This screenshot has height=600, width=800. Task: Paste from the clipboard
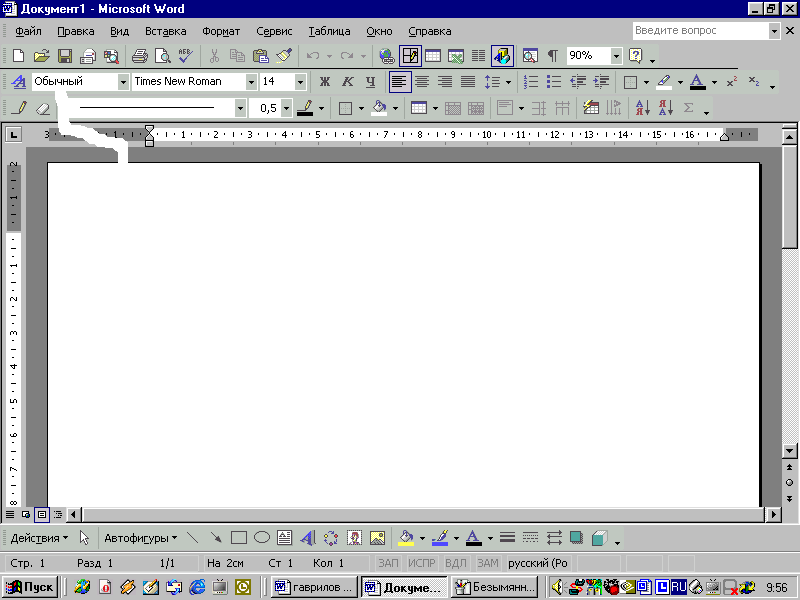261,55
